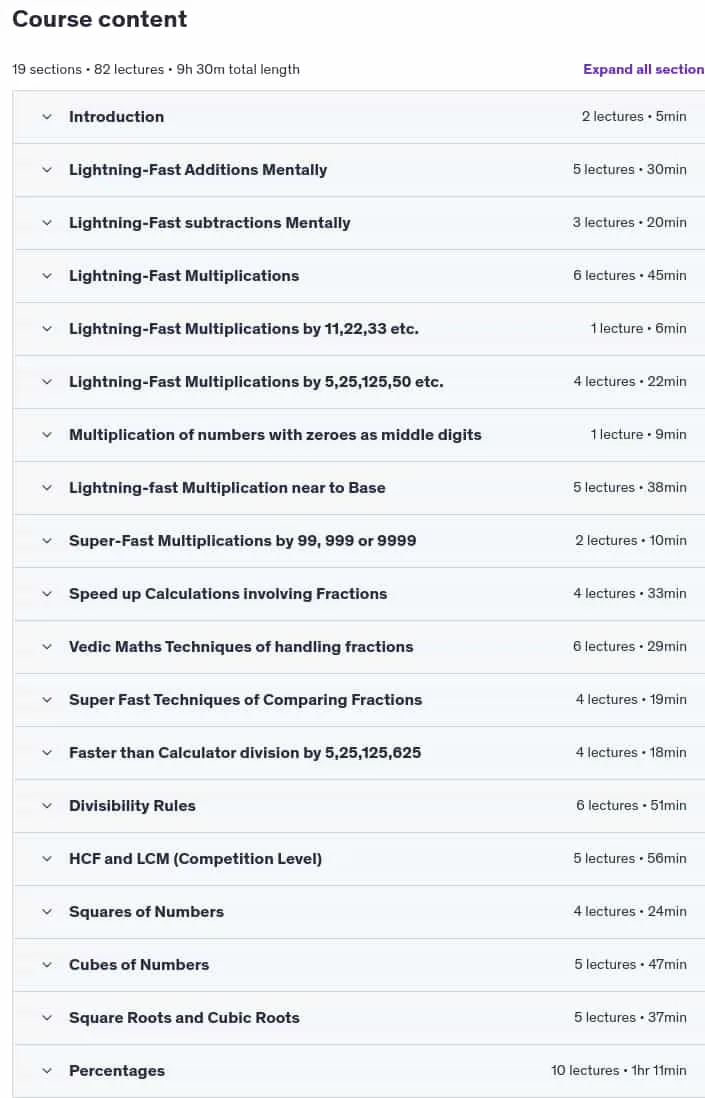Open Super Fast Techniques of Comparing Fractions
Image resolution: width=705 pixels, height=1098 pixels.
point(245,700)
